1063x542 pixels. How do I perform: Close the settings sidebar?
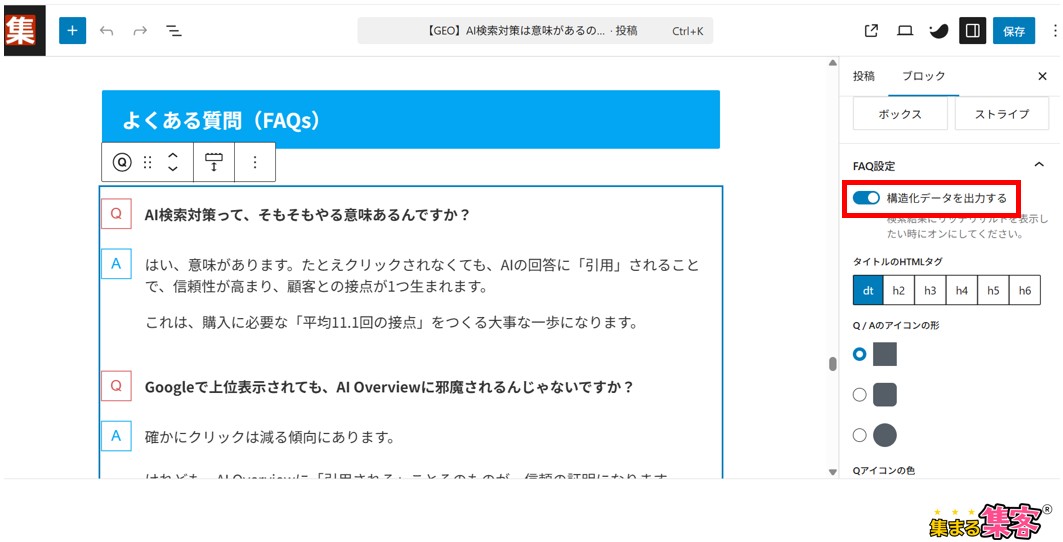(1043, 76)
